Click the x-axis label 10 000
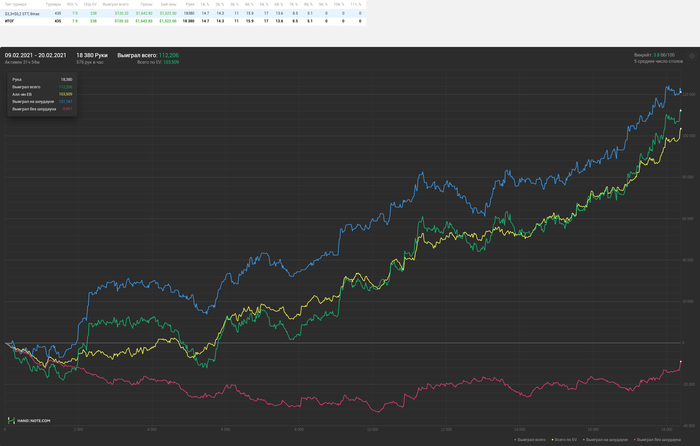 coord(372,429)
